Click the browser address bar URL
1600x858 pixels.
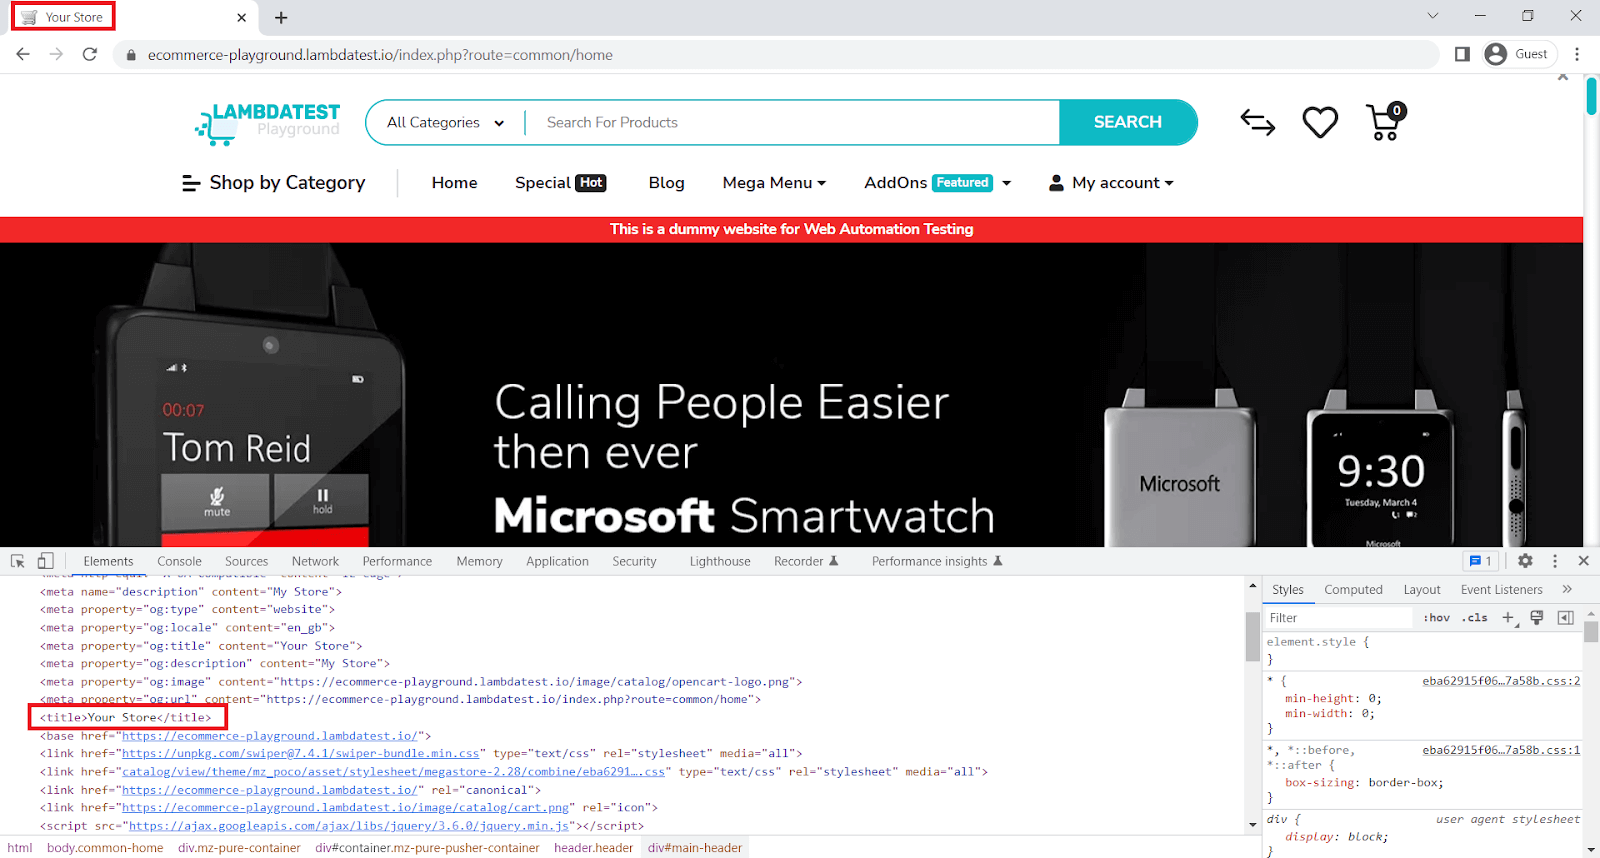tap(380, 55)
